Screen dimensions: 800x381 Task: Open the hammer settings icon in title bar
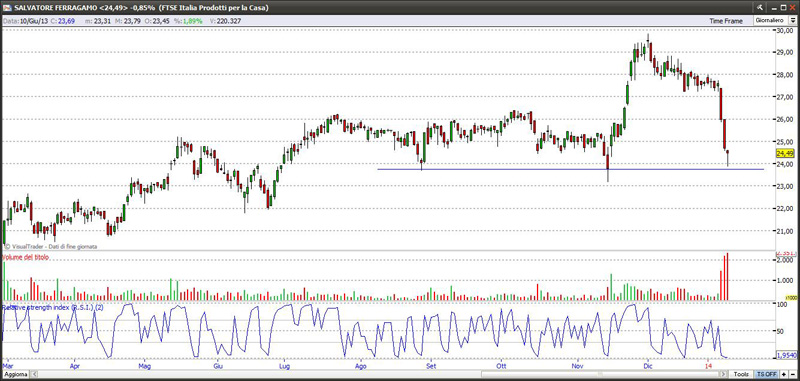click(x=760, y=7)
